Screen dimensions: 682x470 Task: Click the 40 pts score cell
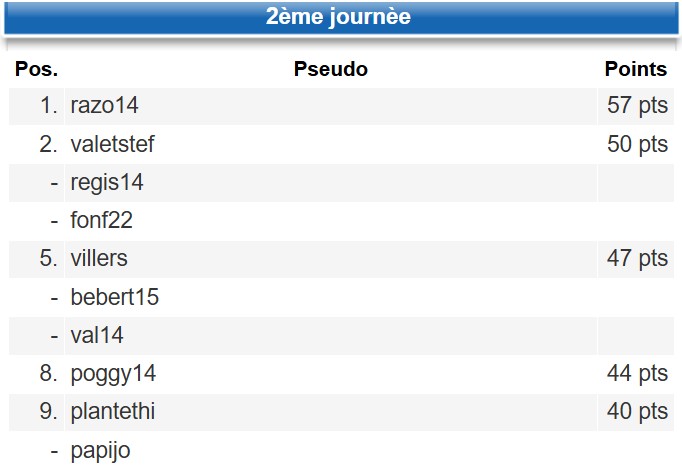pos(637,411)
